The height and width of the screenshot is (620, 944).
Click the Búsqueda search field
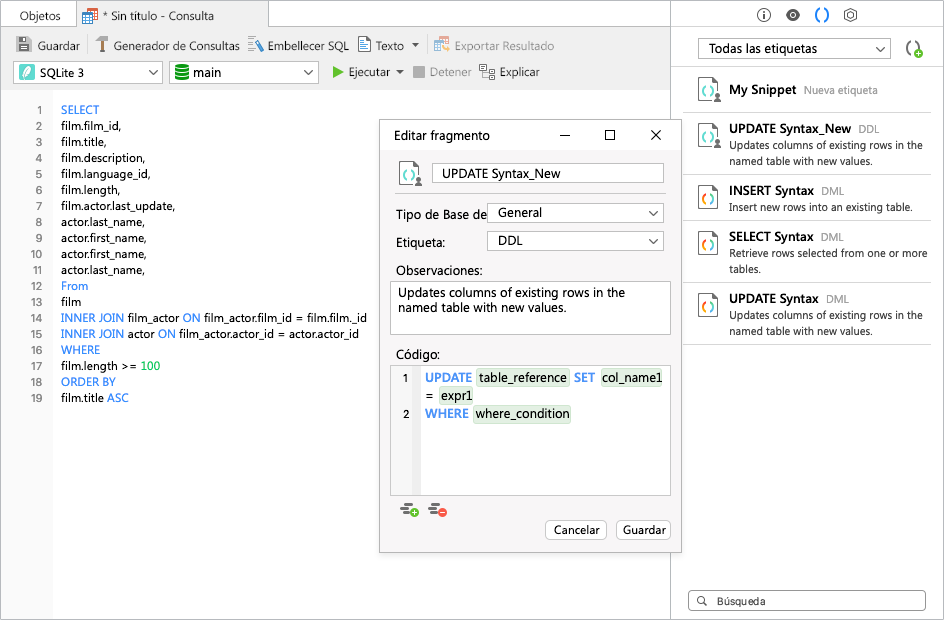coord(806,600)
